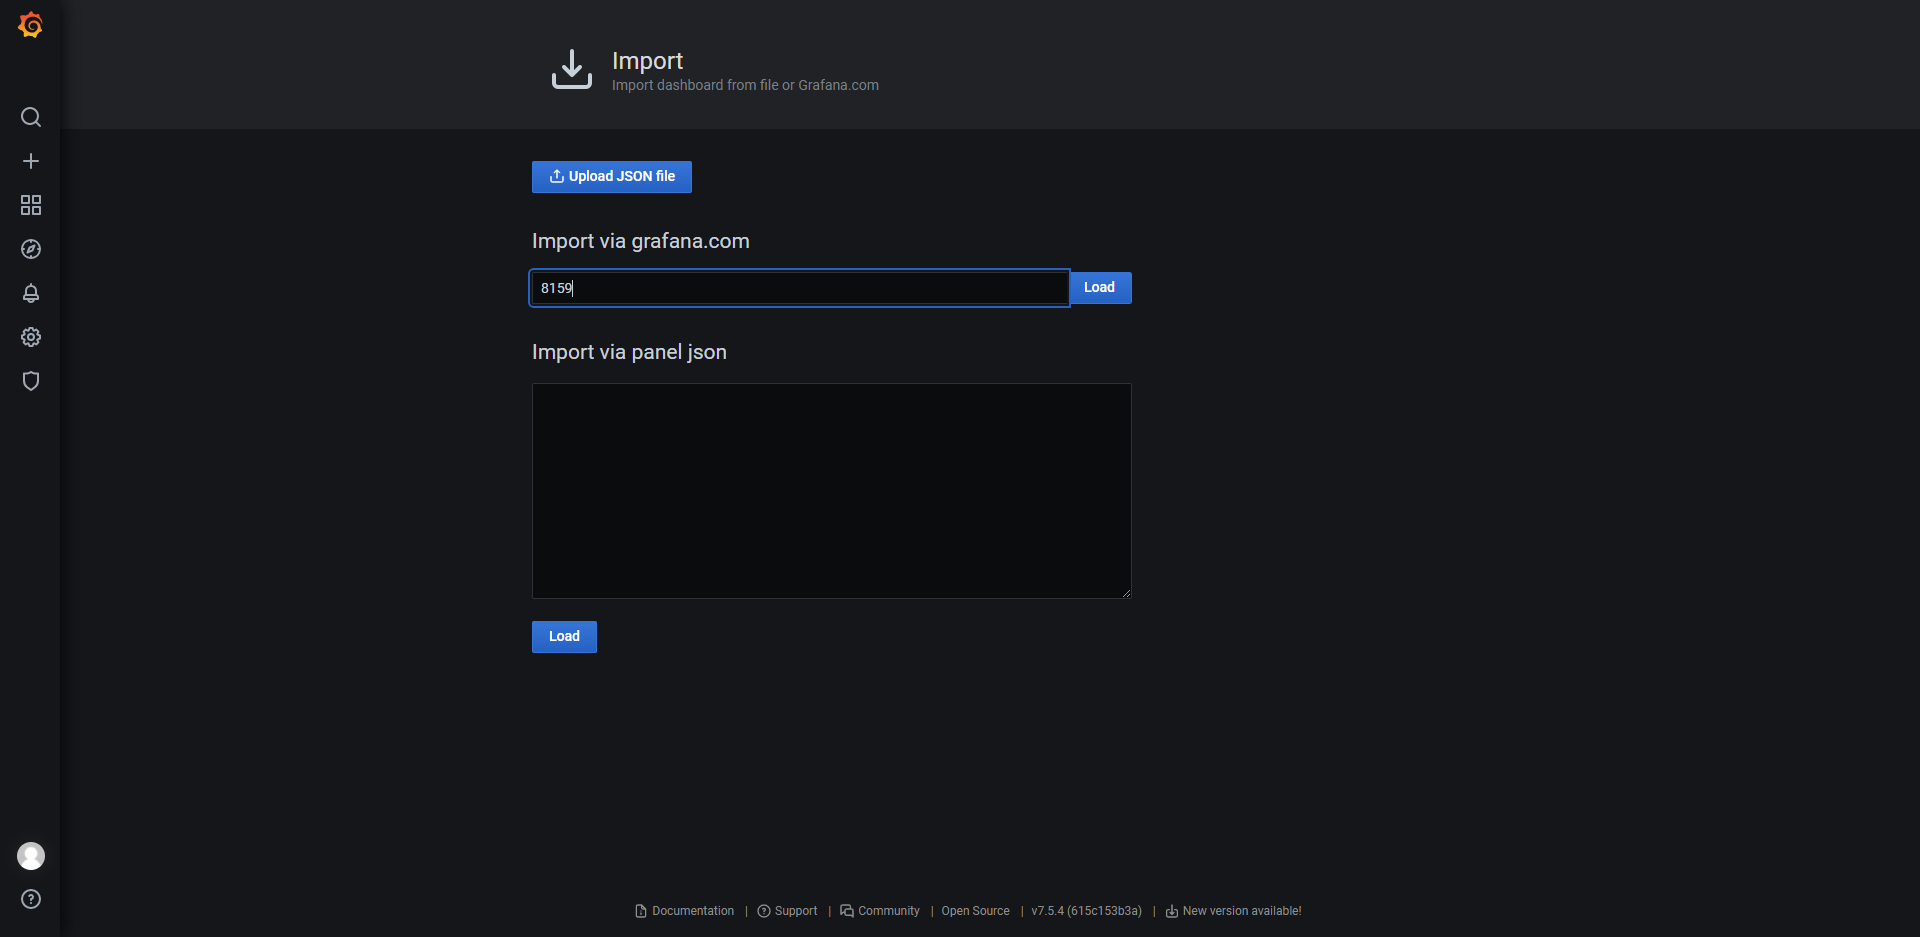1920x937 pixels.
Task: Click the Import page download icon
Action: click(x=572, y=69)
